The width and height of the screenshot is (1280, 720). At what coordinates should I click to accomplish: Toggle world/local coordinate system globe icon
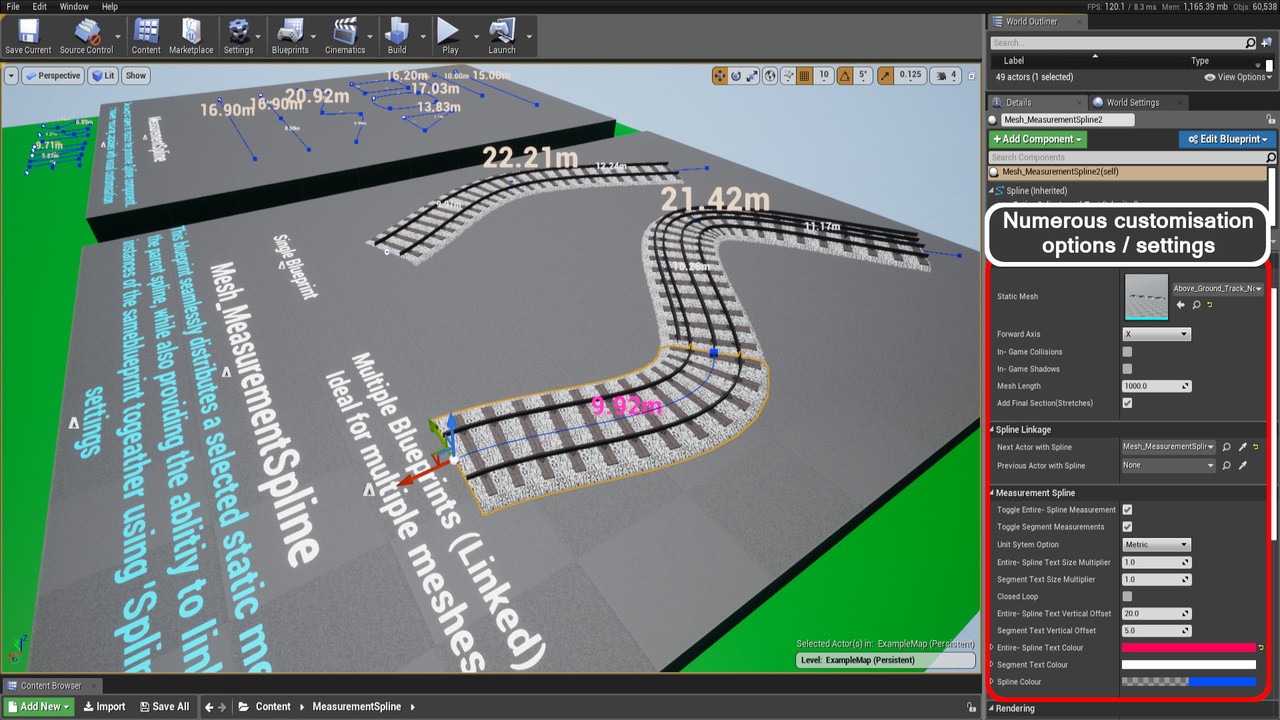(x=770, y=75)
